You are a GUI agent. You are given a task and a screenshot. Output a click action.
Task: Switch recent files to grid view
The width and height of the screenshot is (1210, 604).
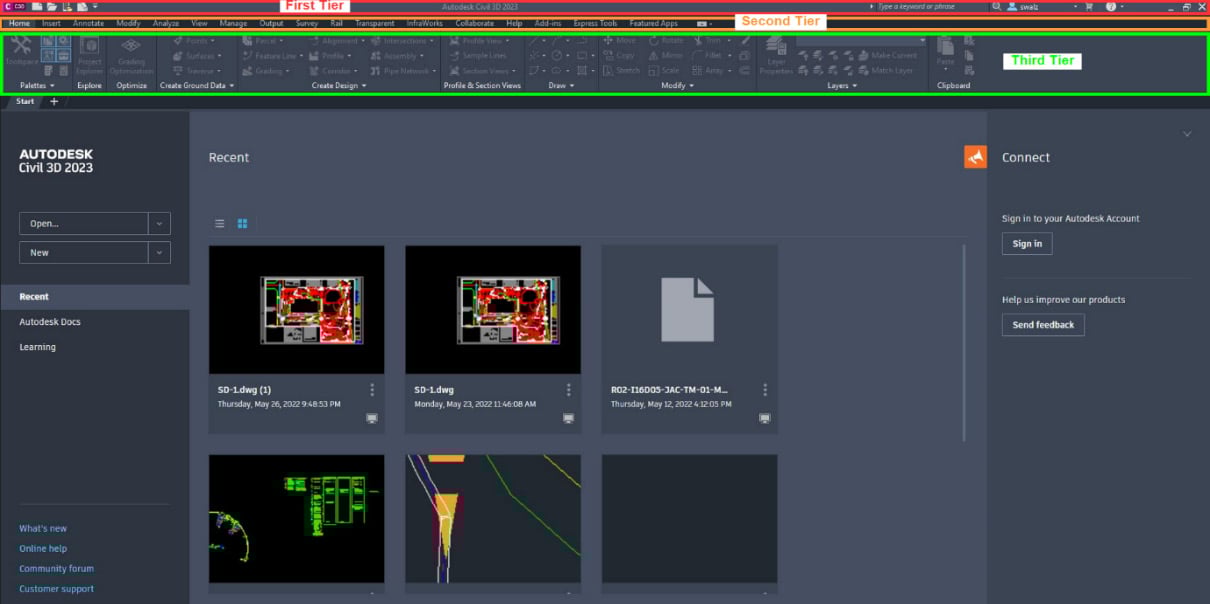pyautogui.click(x=242, y=223)
